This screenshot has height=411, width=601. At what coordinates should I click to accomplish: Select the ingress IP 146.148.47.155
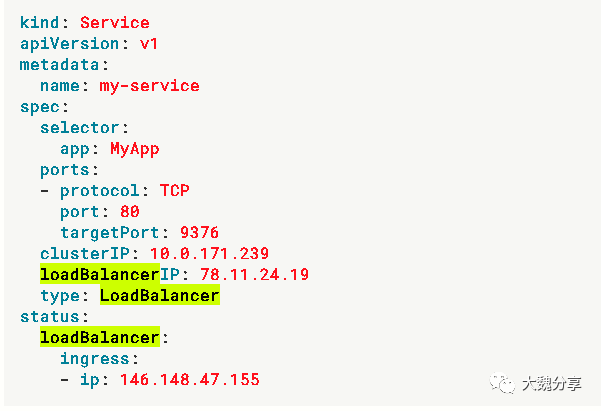[x=189, y=379]
